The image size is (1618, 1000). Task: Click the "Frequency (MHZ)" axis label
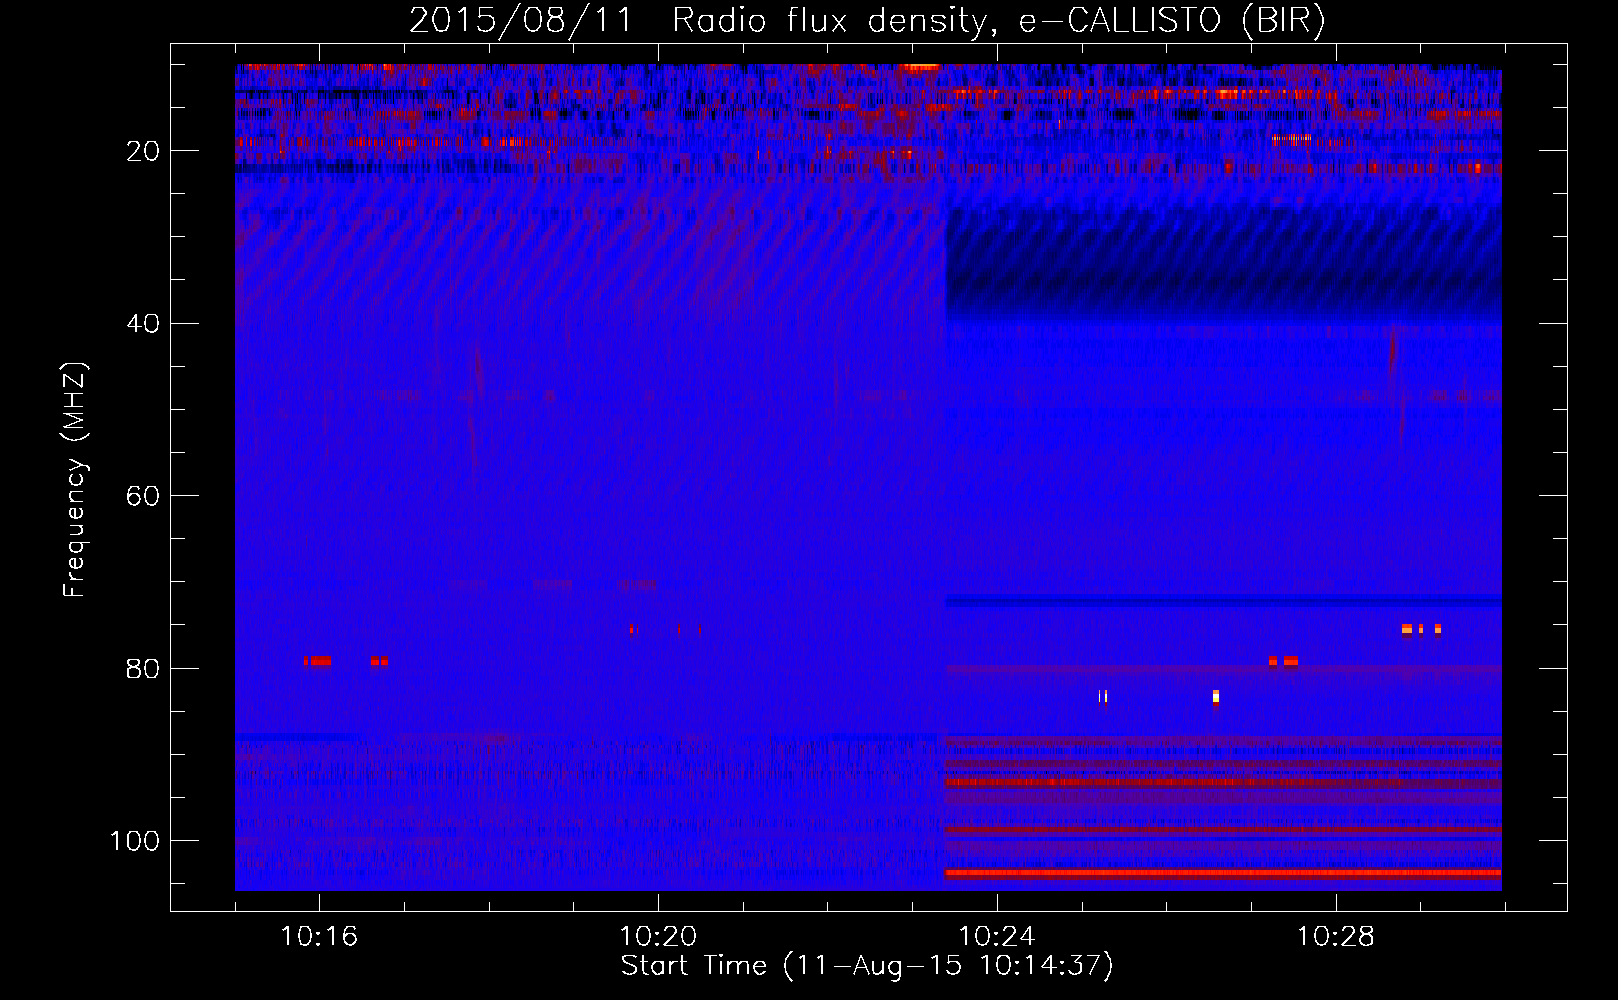click(75, 480)
